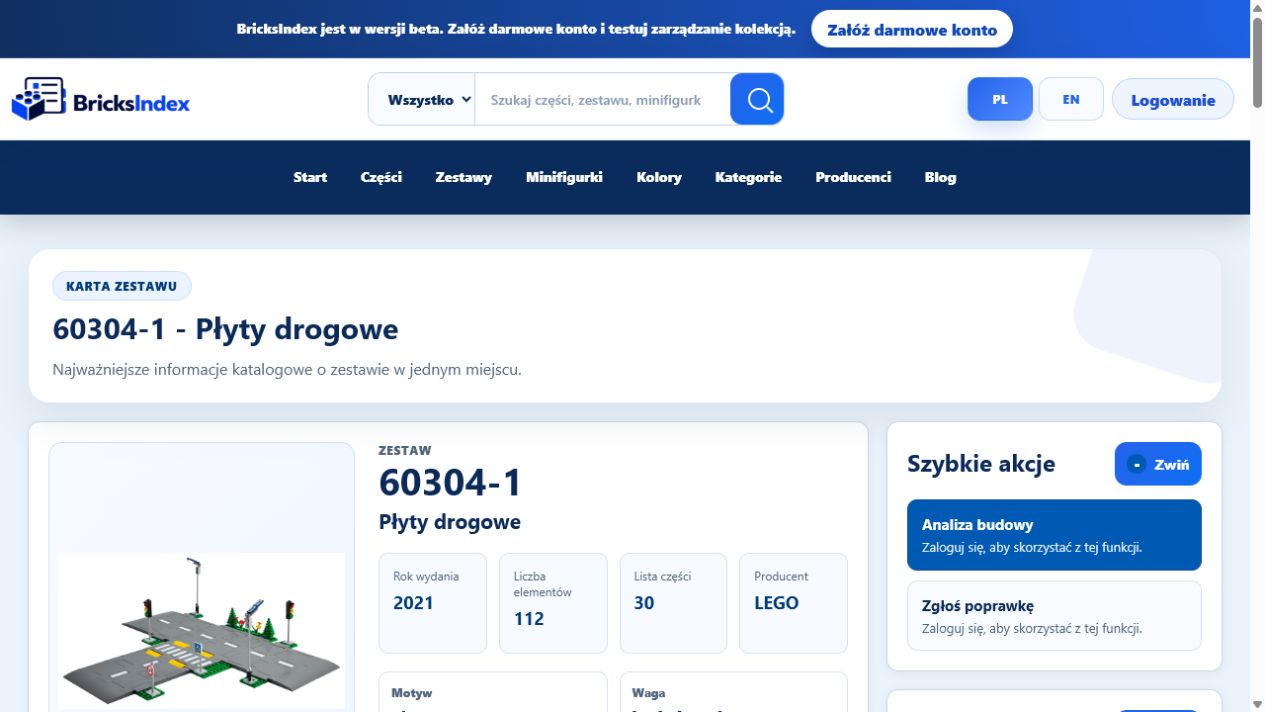Open the Start menu item
Screen dimensions: 1265x712
point(310,177)
